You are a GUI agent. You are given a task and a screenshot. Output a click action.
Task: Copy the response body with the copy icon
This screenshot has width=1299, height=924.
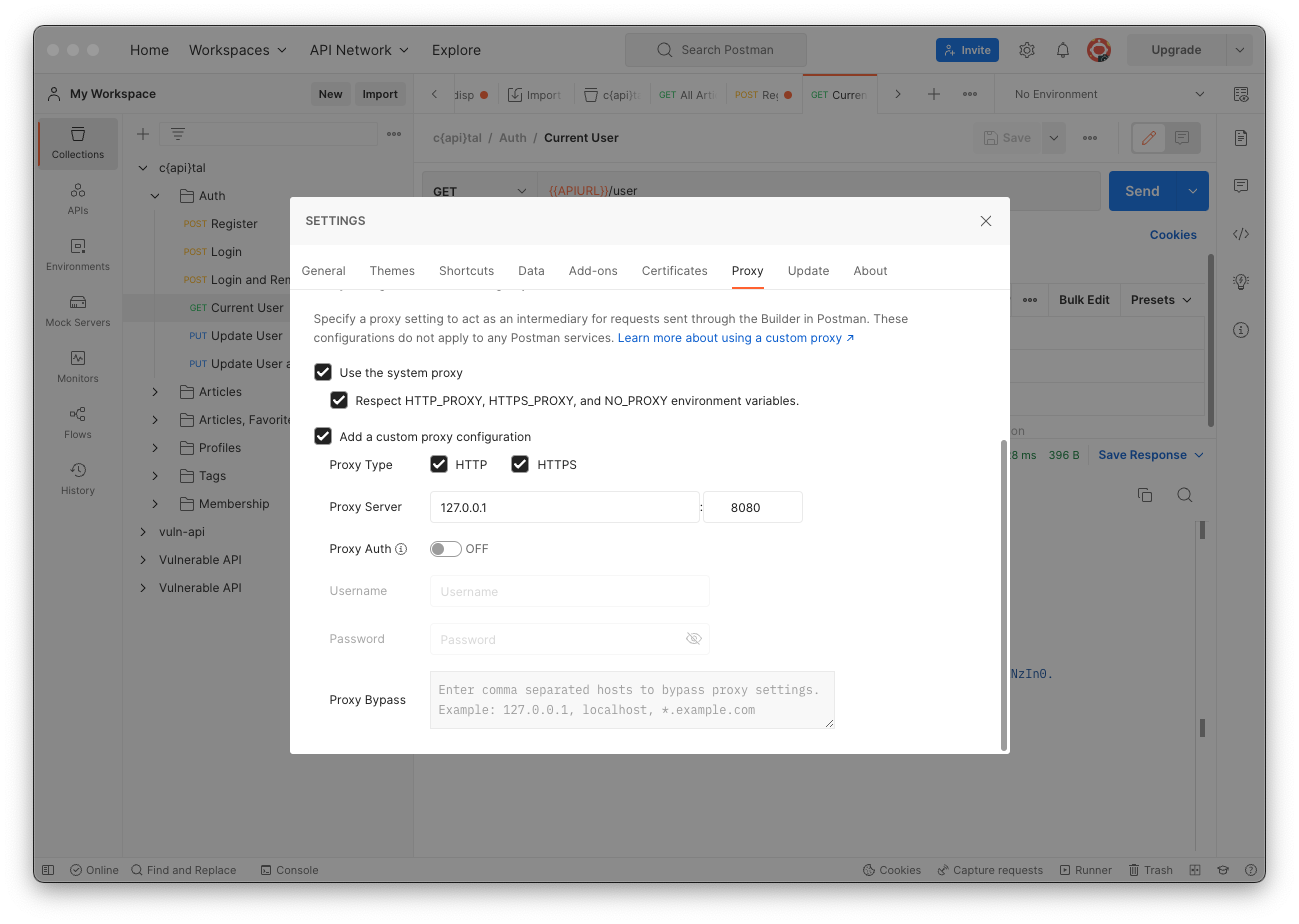coord(1145,495)
